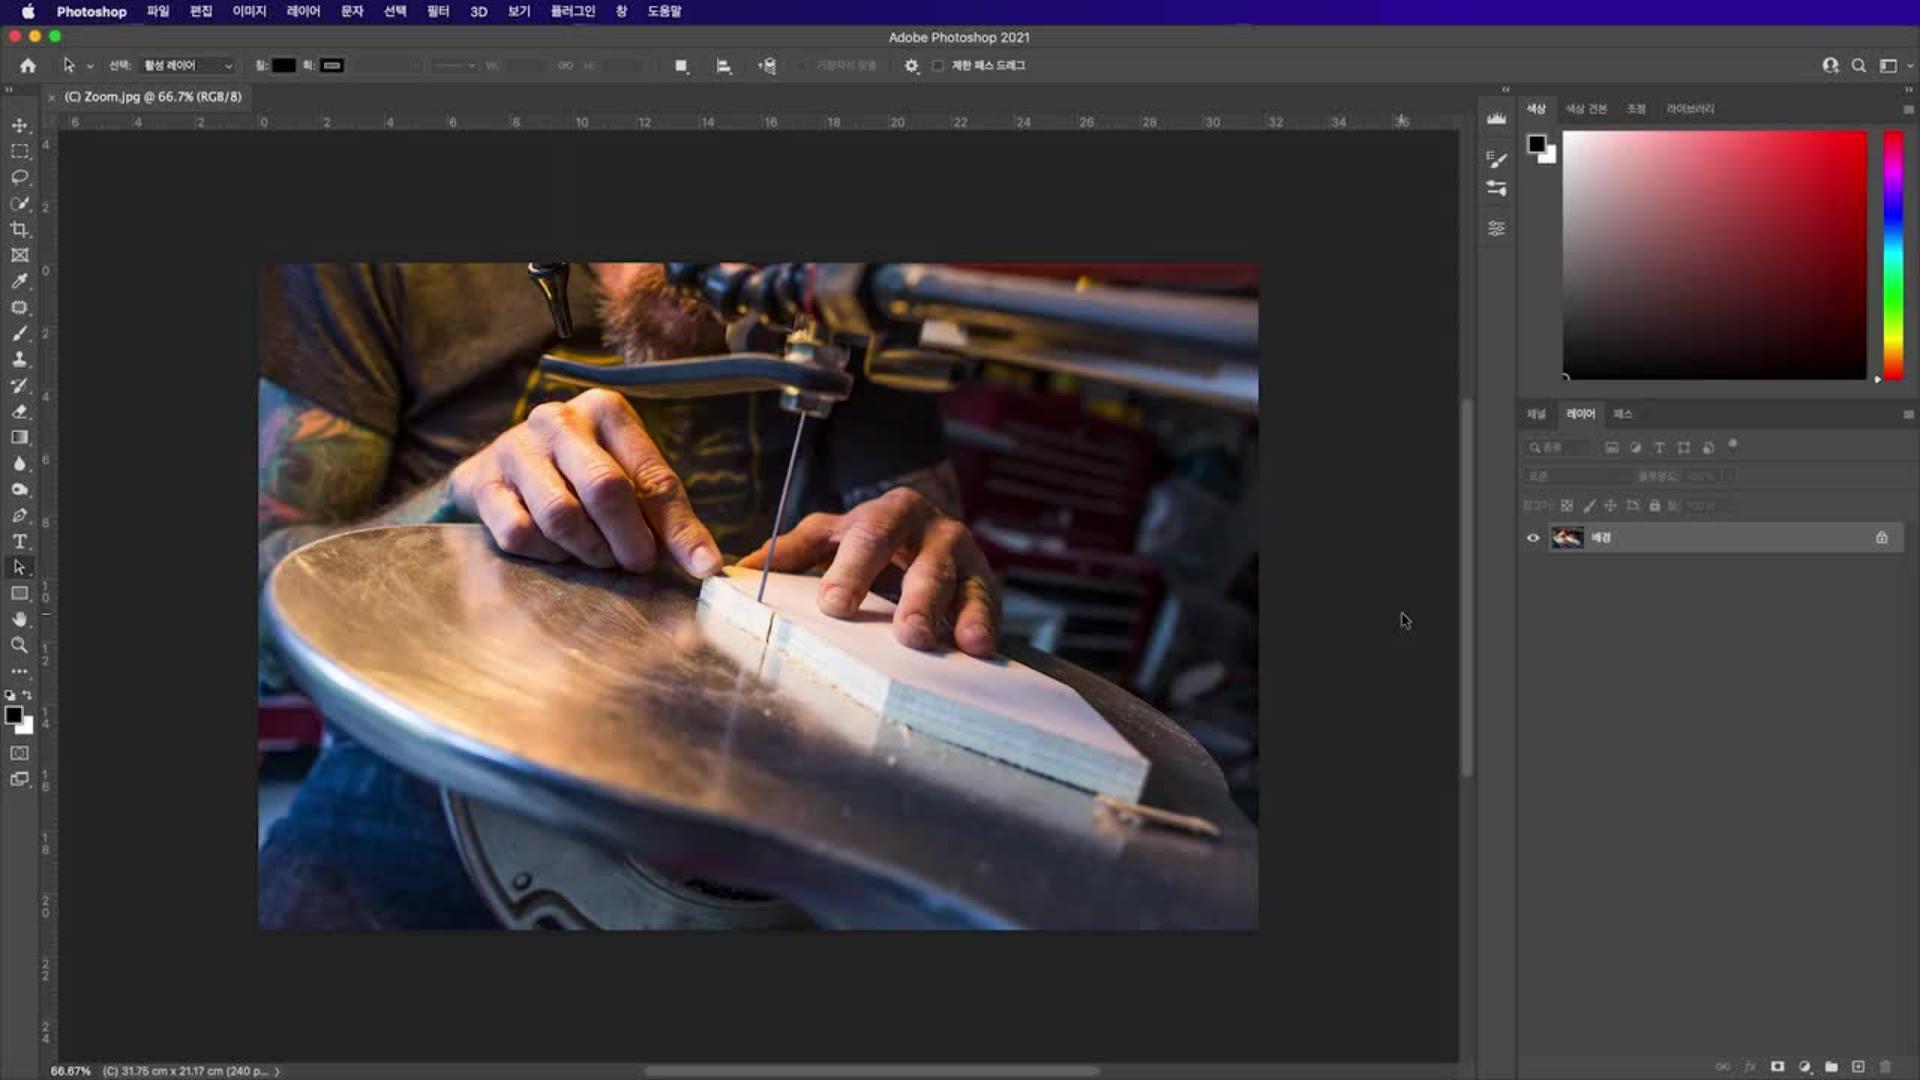Toggle pixel layer filter in Layers panel
Screen dimensions: 1920x1080
(x=1611, y=448)
